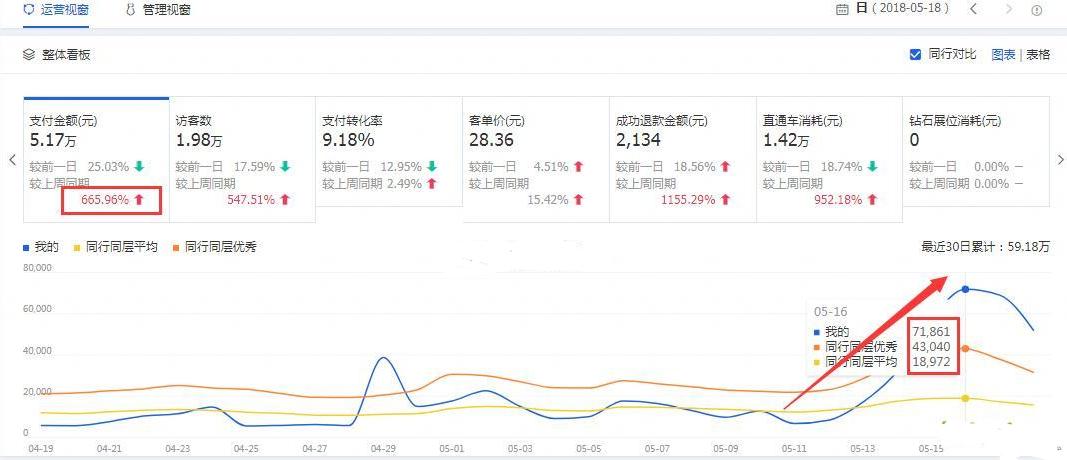Toggle the 同行对比 checkbox
This screenshot has width=1067, height=460.
pos(915,54)
